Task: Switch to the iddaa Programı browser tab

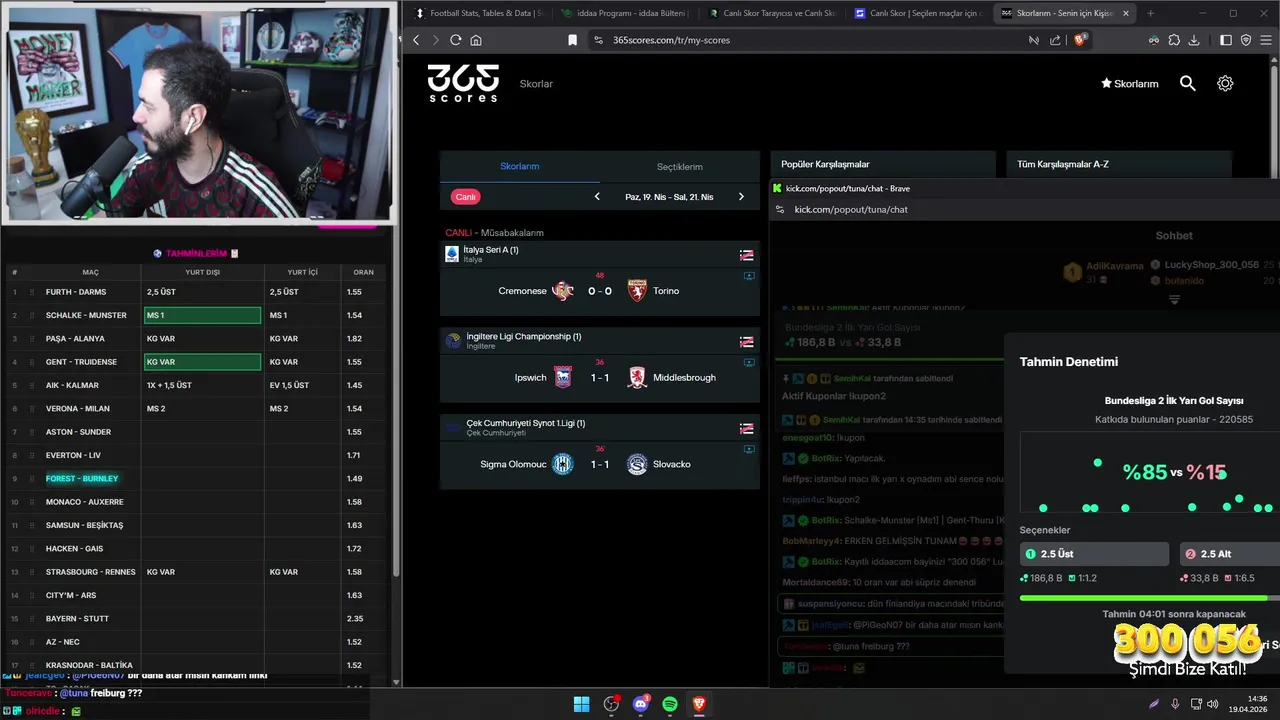Action: (x=623, y=13)
